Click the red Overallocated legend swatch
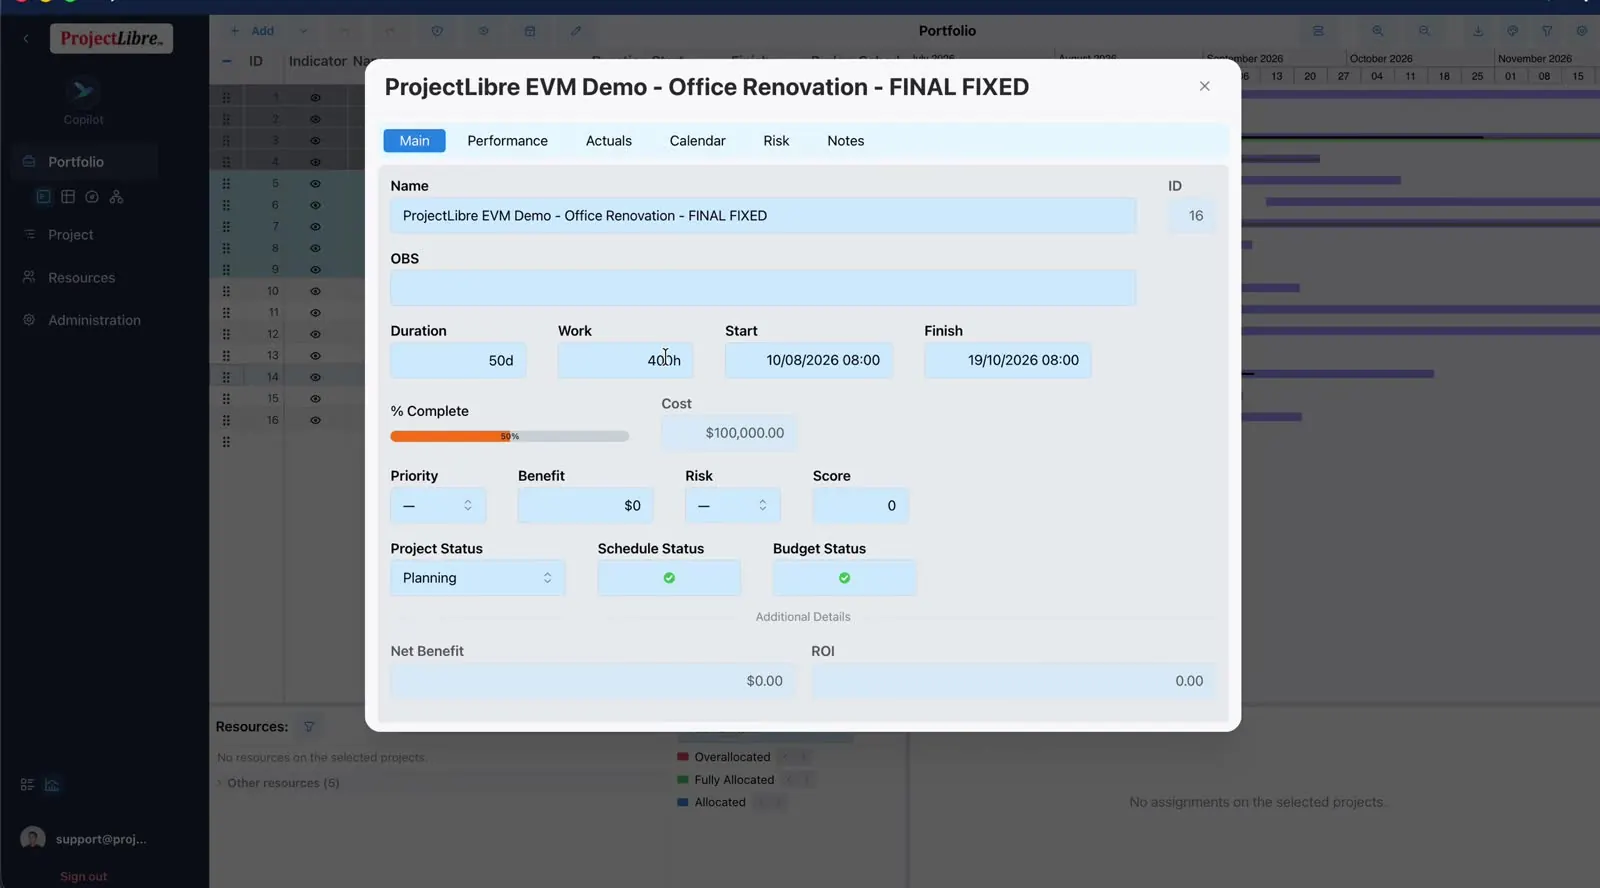Image resolution: width=1600 pixels, height=888 pixels. (x=683, y=757)
